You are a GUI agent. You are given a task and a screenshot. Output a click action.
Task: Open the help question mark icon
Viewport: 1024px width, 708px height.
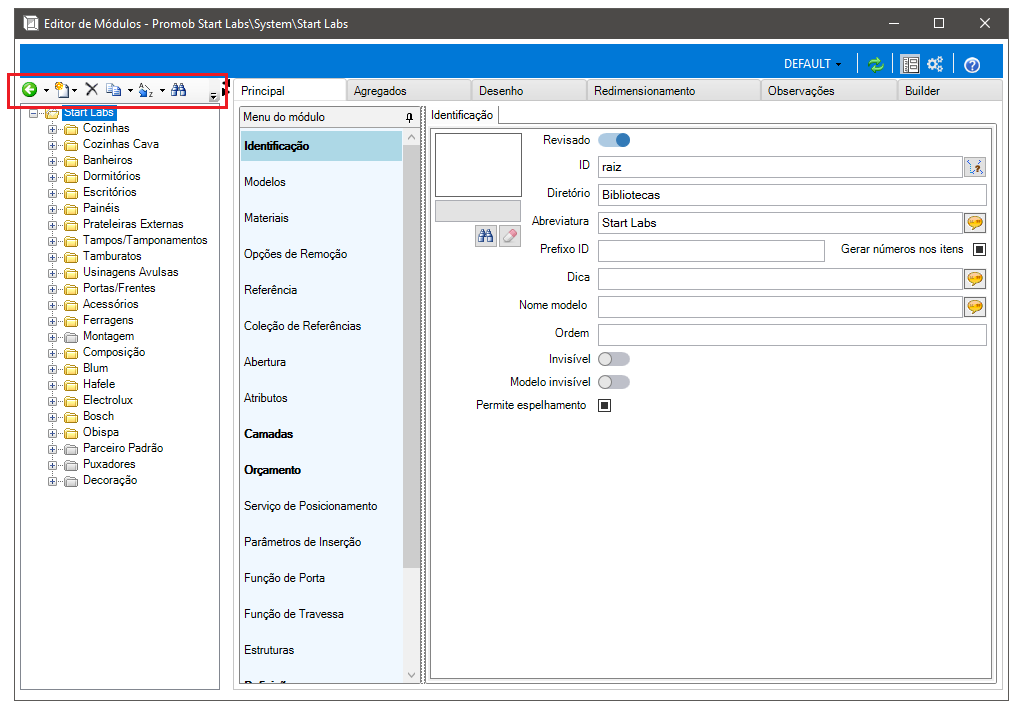point(972,65)
